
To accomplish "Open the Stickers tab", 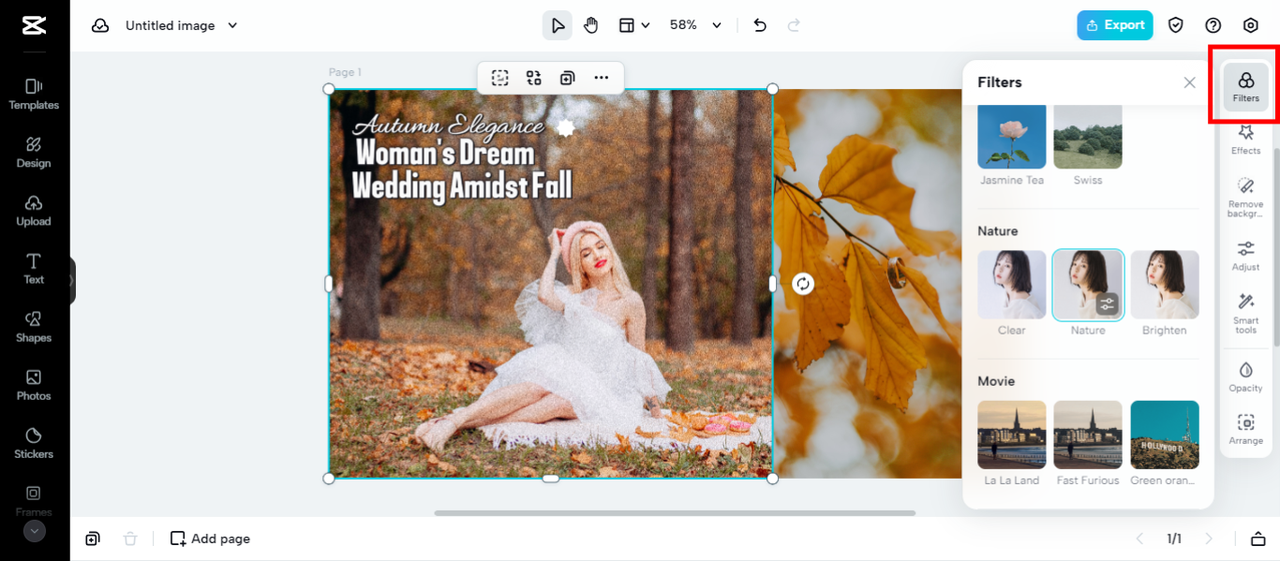I will [x=34, y=443].
